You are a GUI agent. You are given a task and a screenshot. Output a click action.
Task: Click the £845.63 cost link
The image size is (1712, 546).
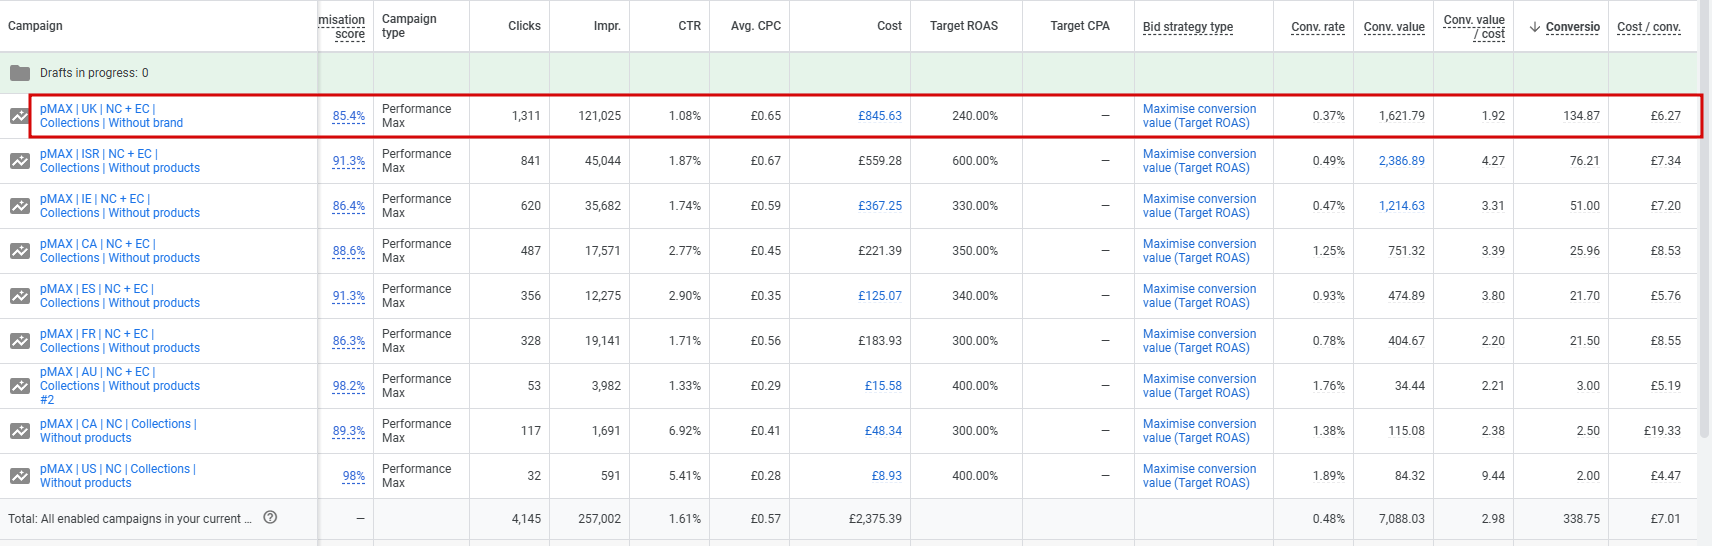click(879, 116)
